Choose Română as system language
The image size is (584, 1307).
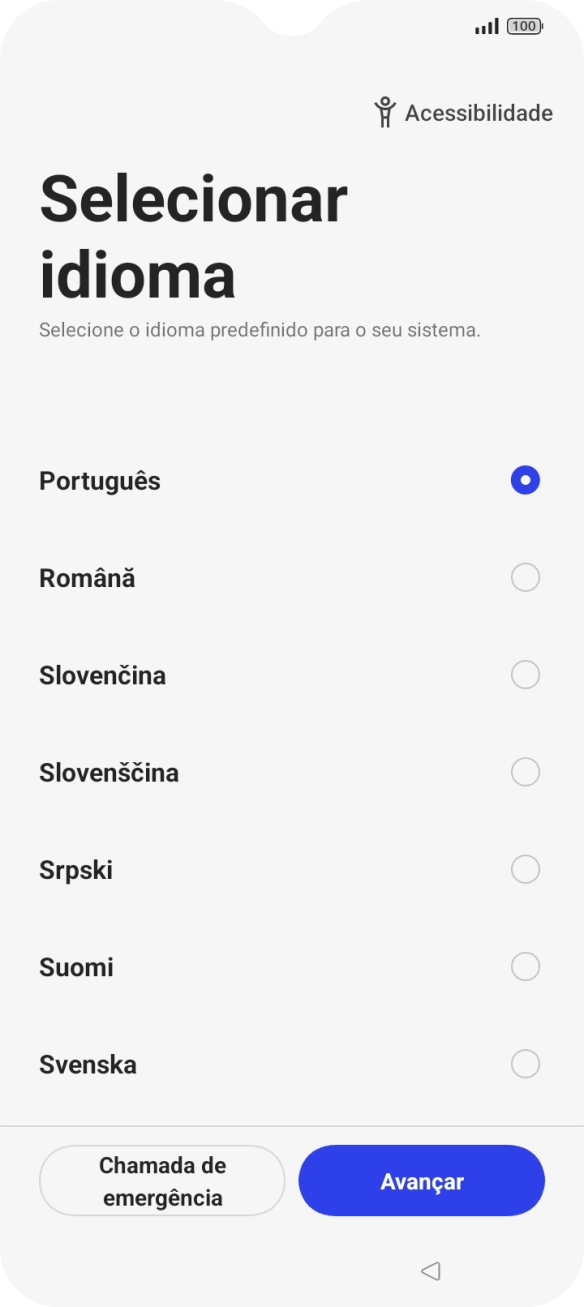tap(524, 578)
